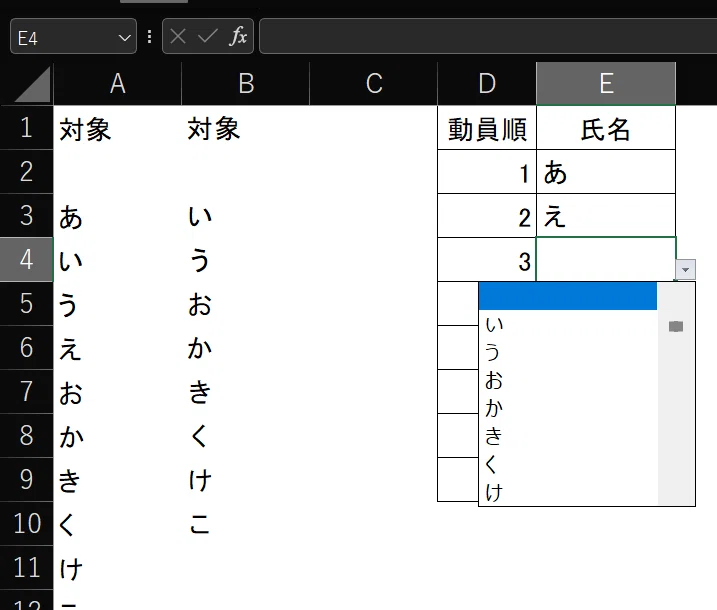Open the Name Box dropdown arrow

coord(124,37)
